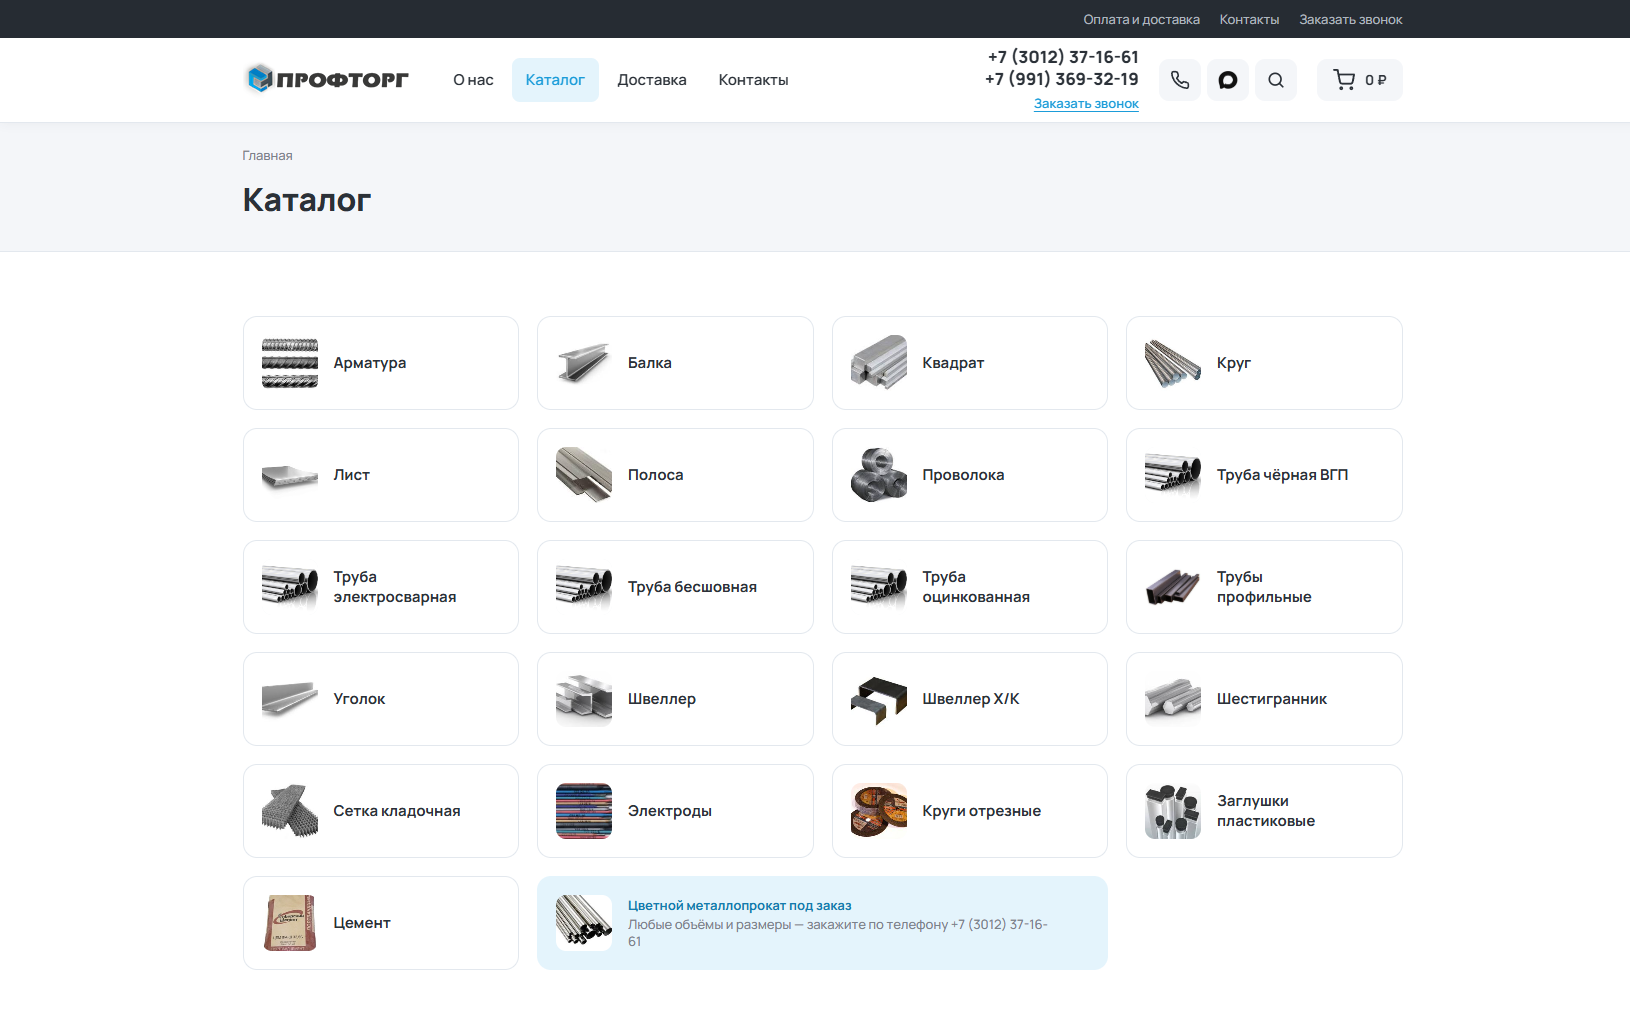Viewport: 1630px width, 1028px height.
Task: Open the shopping cart showing 0 ₽
Action: coord(1360,80)
